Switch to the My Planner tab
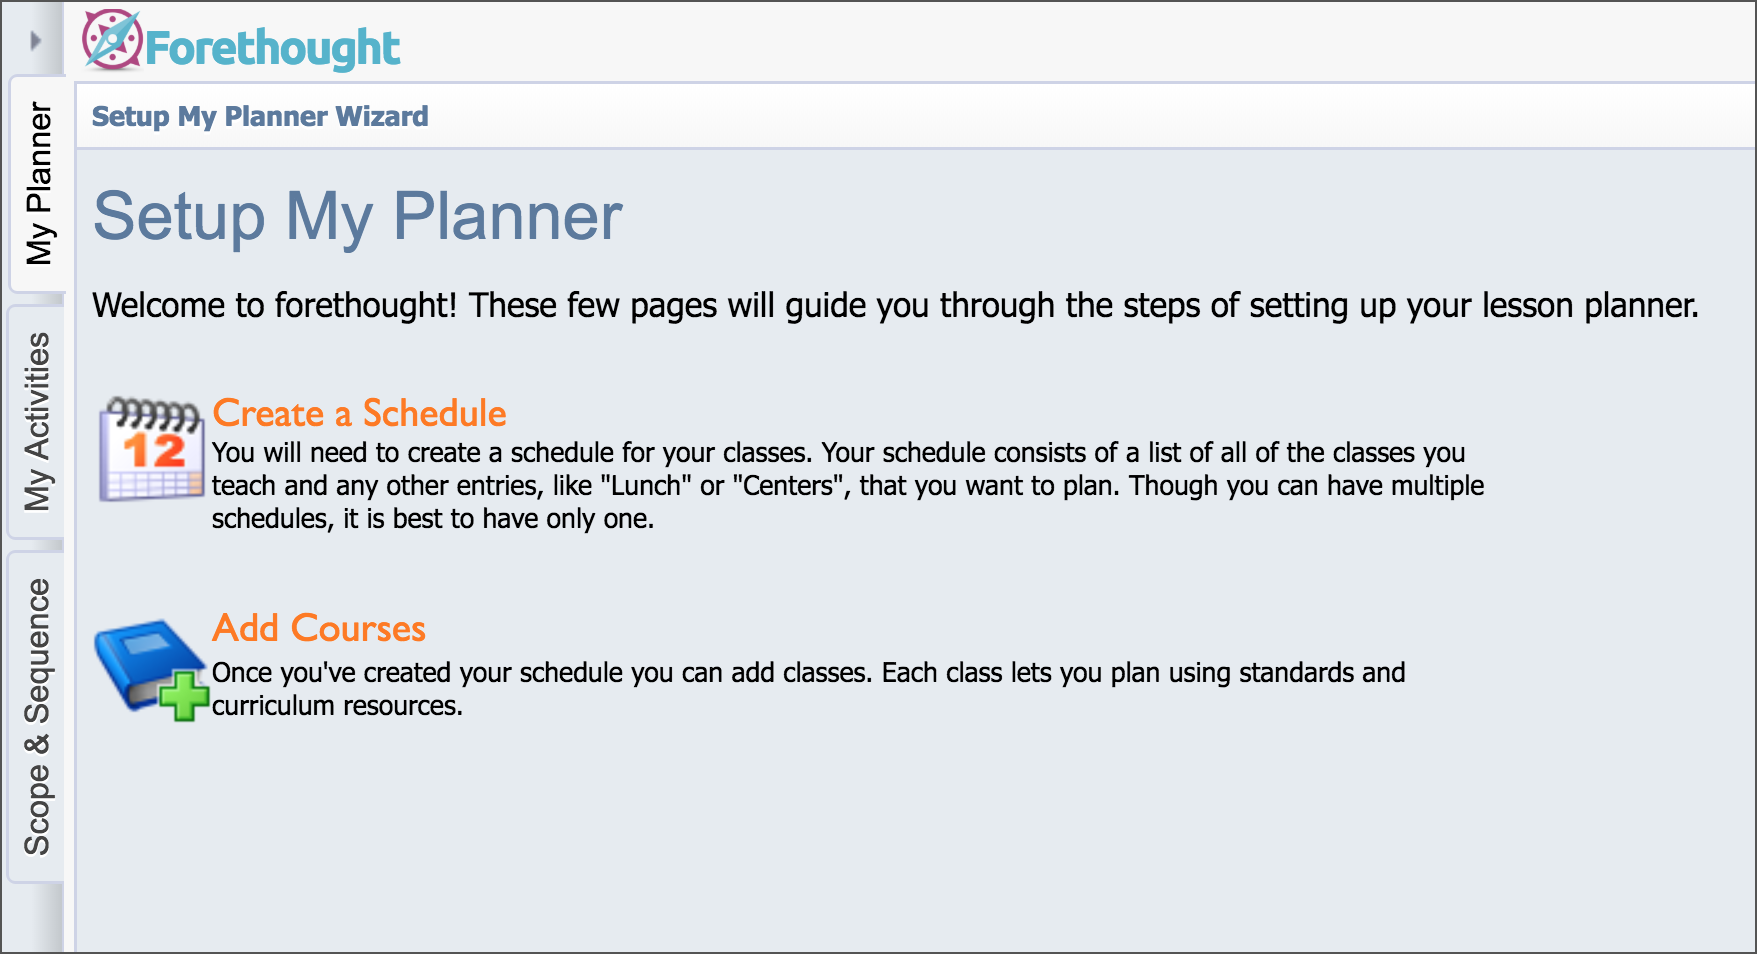The width and height of the screenshot is (1757, 954). 39,184
